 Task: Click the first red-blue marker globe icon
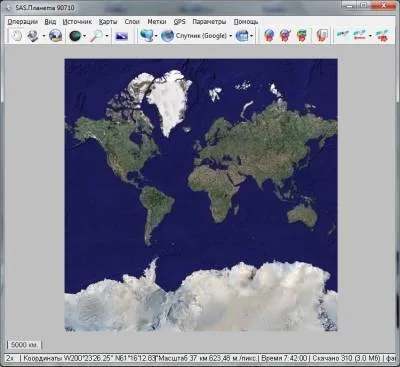(x=269, y=35)
